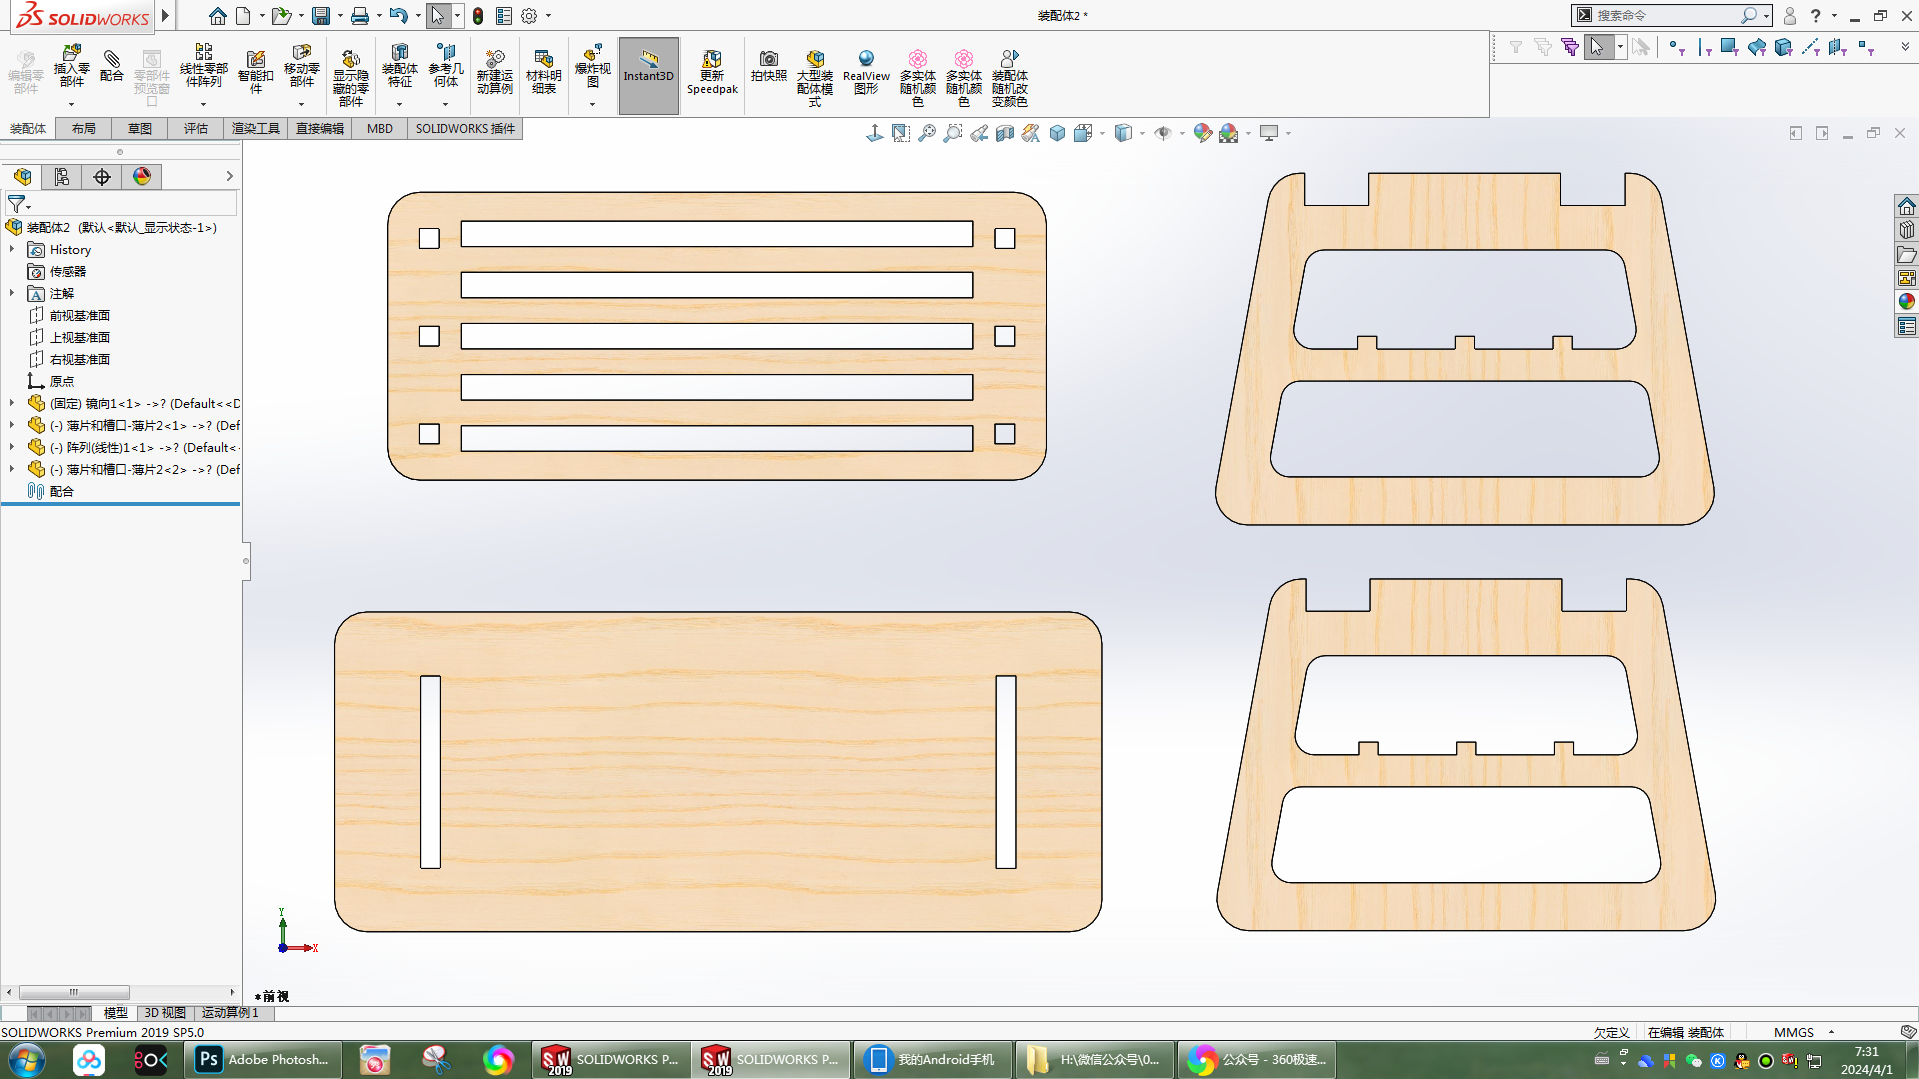Viewport: 1919px width, 1079px height.
Task: Expand the 镜向1<1> component node
Action: pos(12,403)
